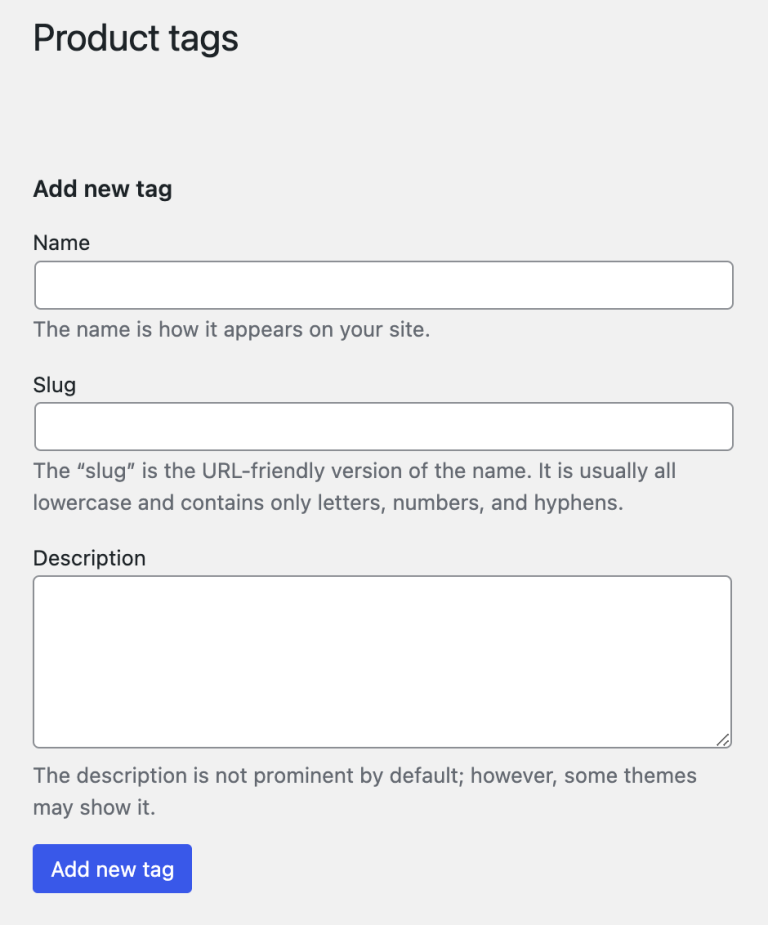Select the Slug field label

coord(54,384)
